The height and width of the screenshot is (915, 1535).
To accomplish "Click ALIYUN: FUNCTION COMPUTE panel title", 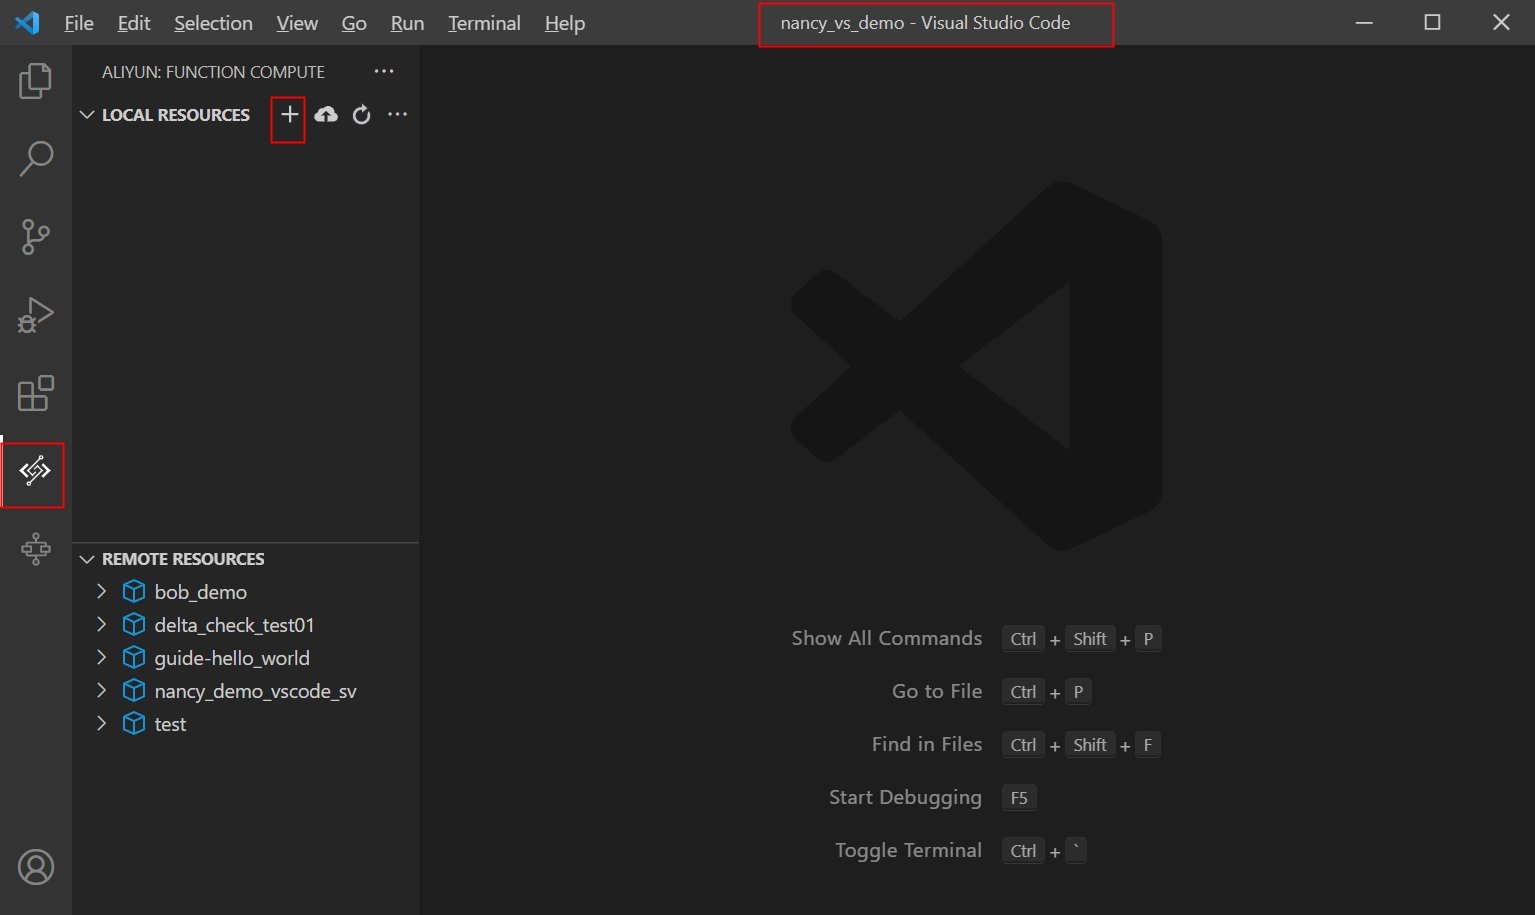I will tap(213, 72).
